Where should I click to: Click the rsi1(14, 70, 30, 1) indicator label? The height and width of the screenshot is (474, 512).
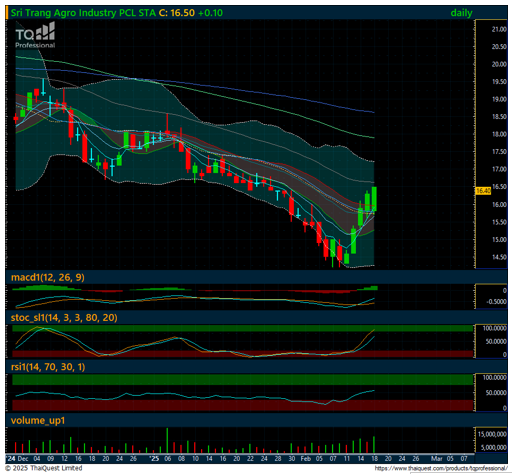pyautogui.click(x=48, y=367)
